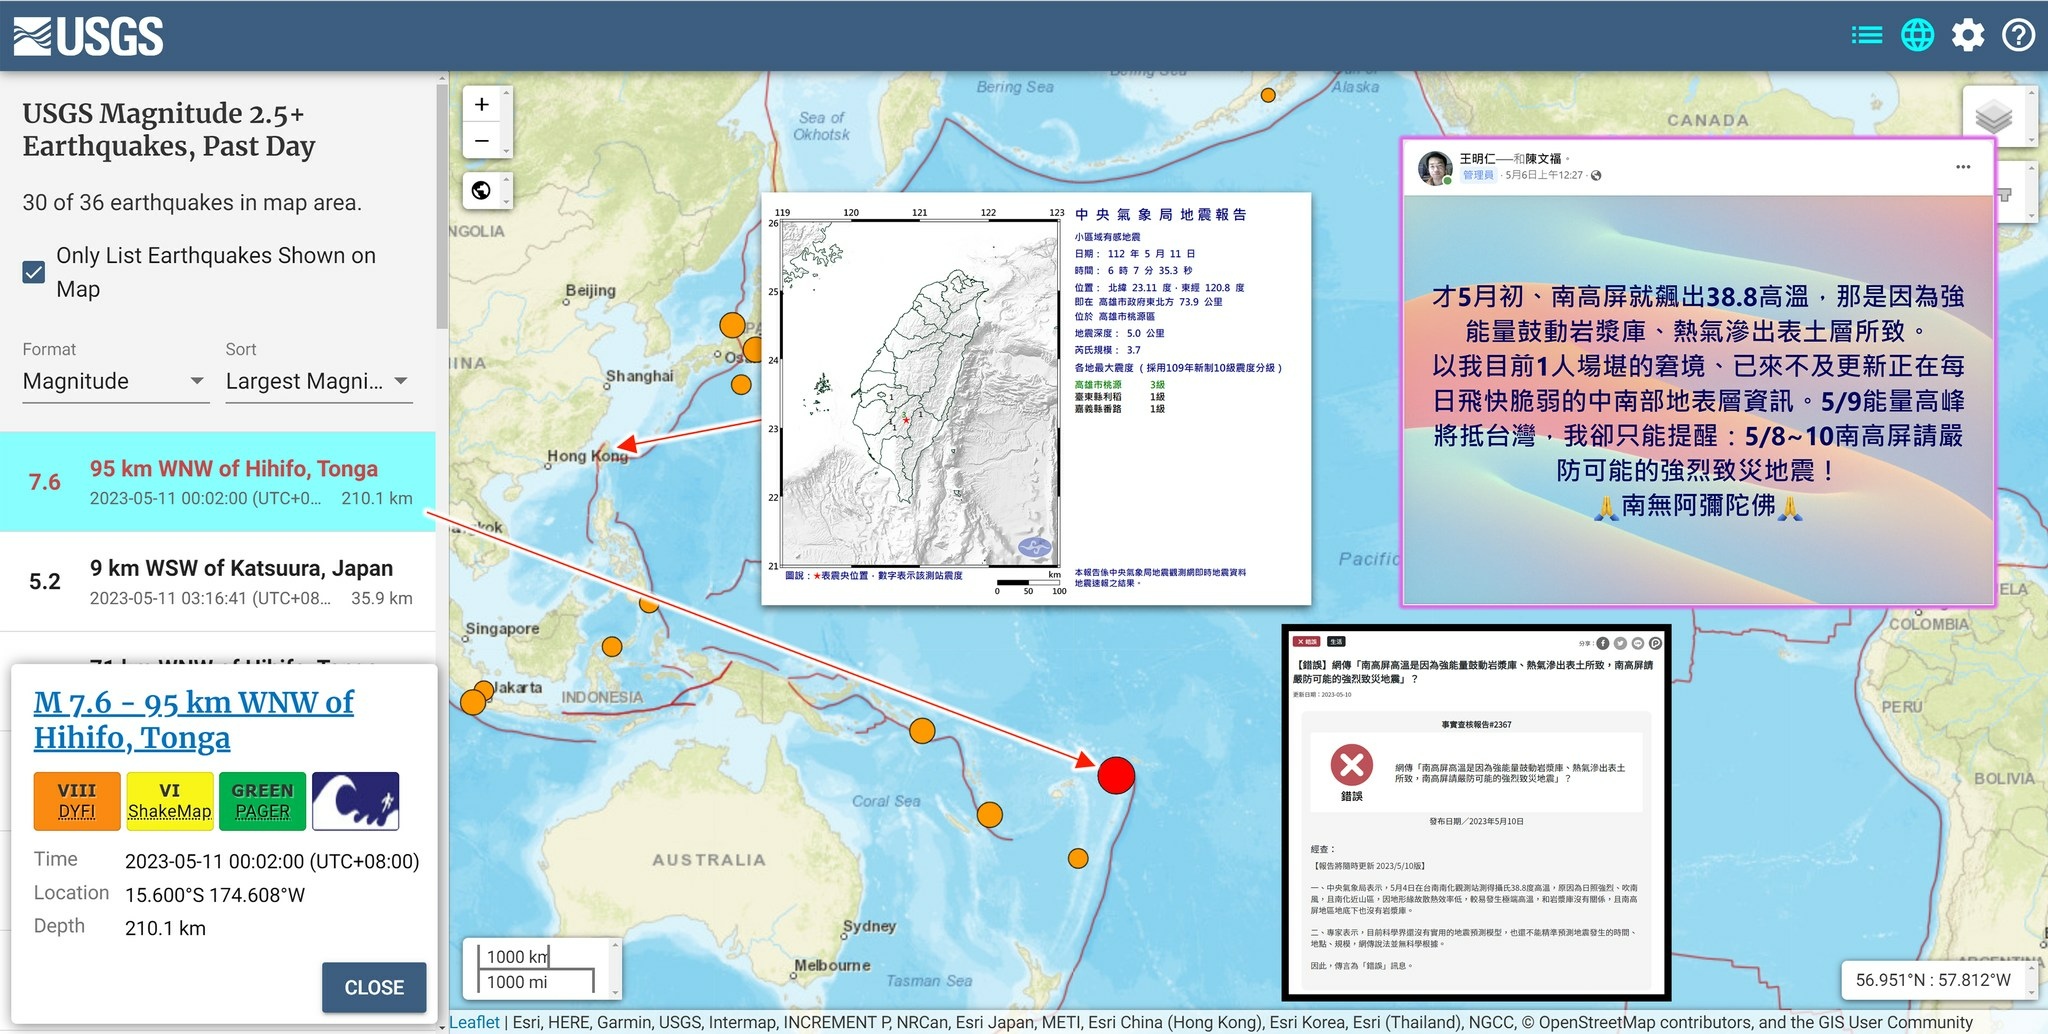The width and height of the screenshot is (2048, 1034).
Task: Click the orange marker east of Australia in Coral Sea
Action: pos(990,815)
